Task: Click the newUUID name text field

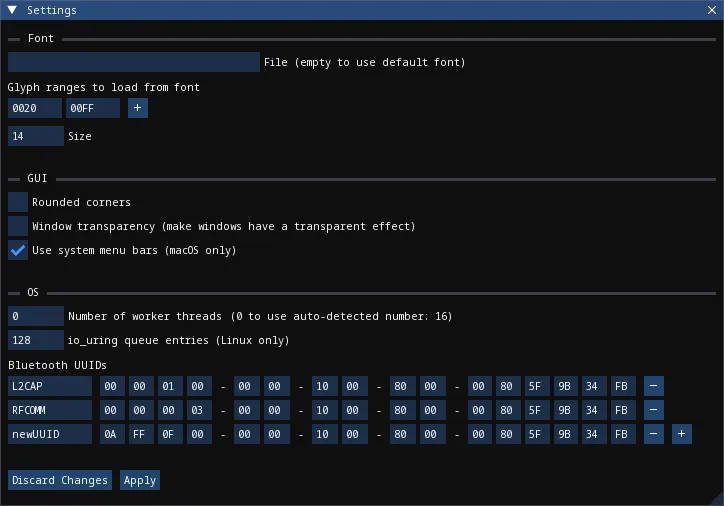Action: (x=50, y=434)
